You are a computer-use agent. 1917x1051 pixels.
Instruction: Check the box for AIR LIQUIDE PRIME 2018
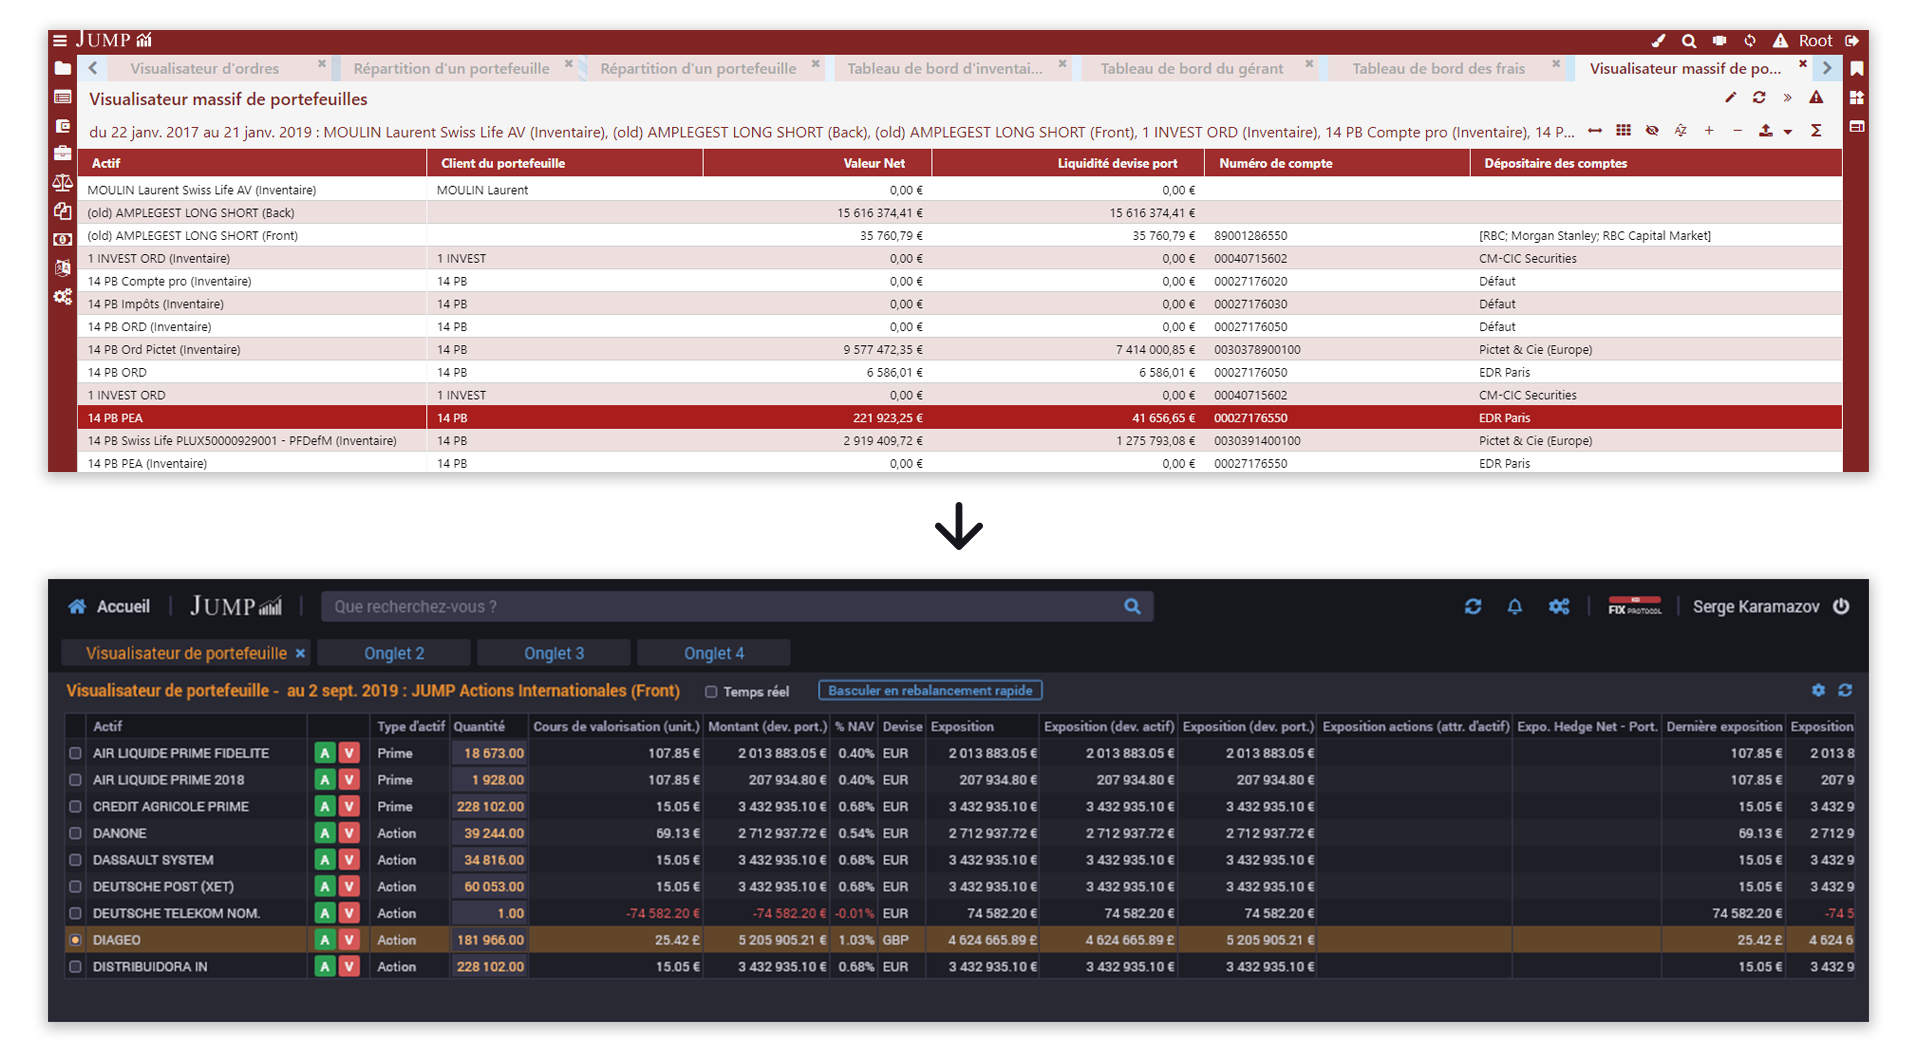click(75, 780)
